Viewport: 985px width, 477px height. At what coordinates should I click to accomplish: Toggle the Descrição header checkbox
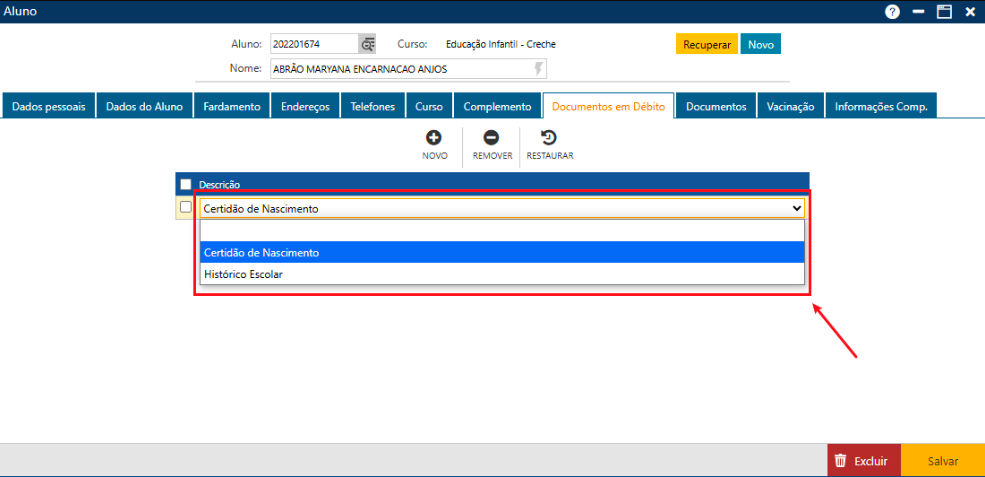pos(185,184)
